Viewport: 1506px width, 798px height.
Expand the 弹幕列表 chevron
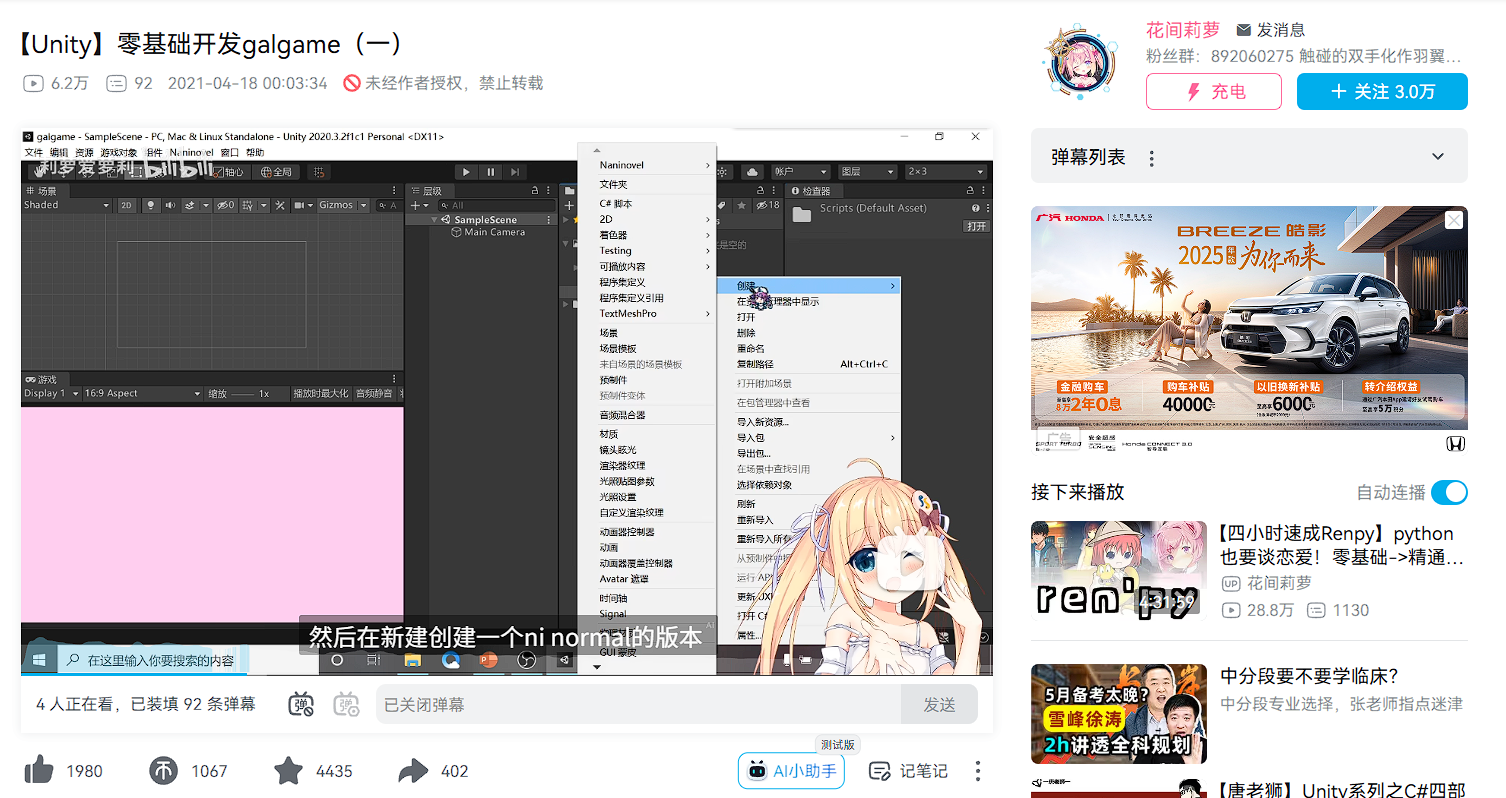pos(1438,157)
